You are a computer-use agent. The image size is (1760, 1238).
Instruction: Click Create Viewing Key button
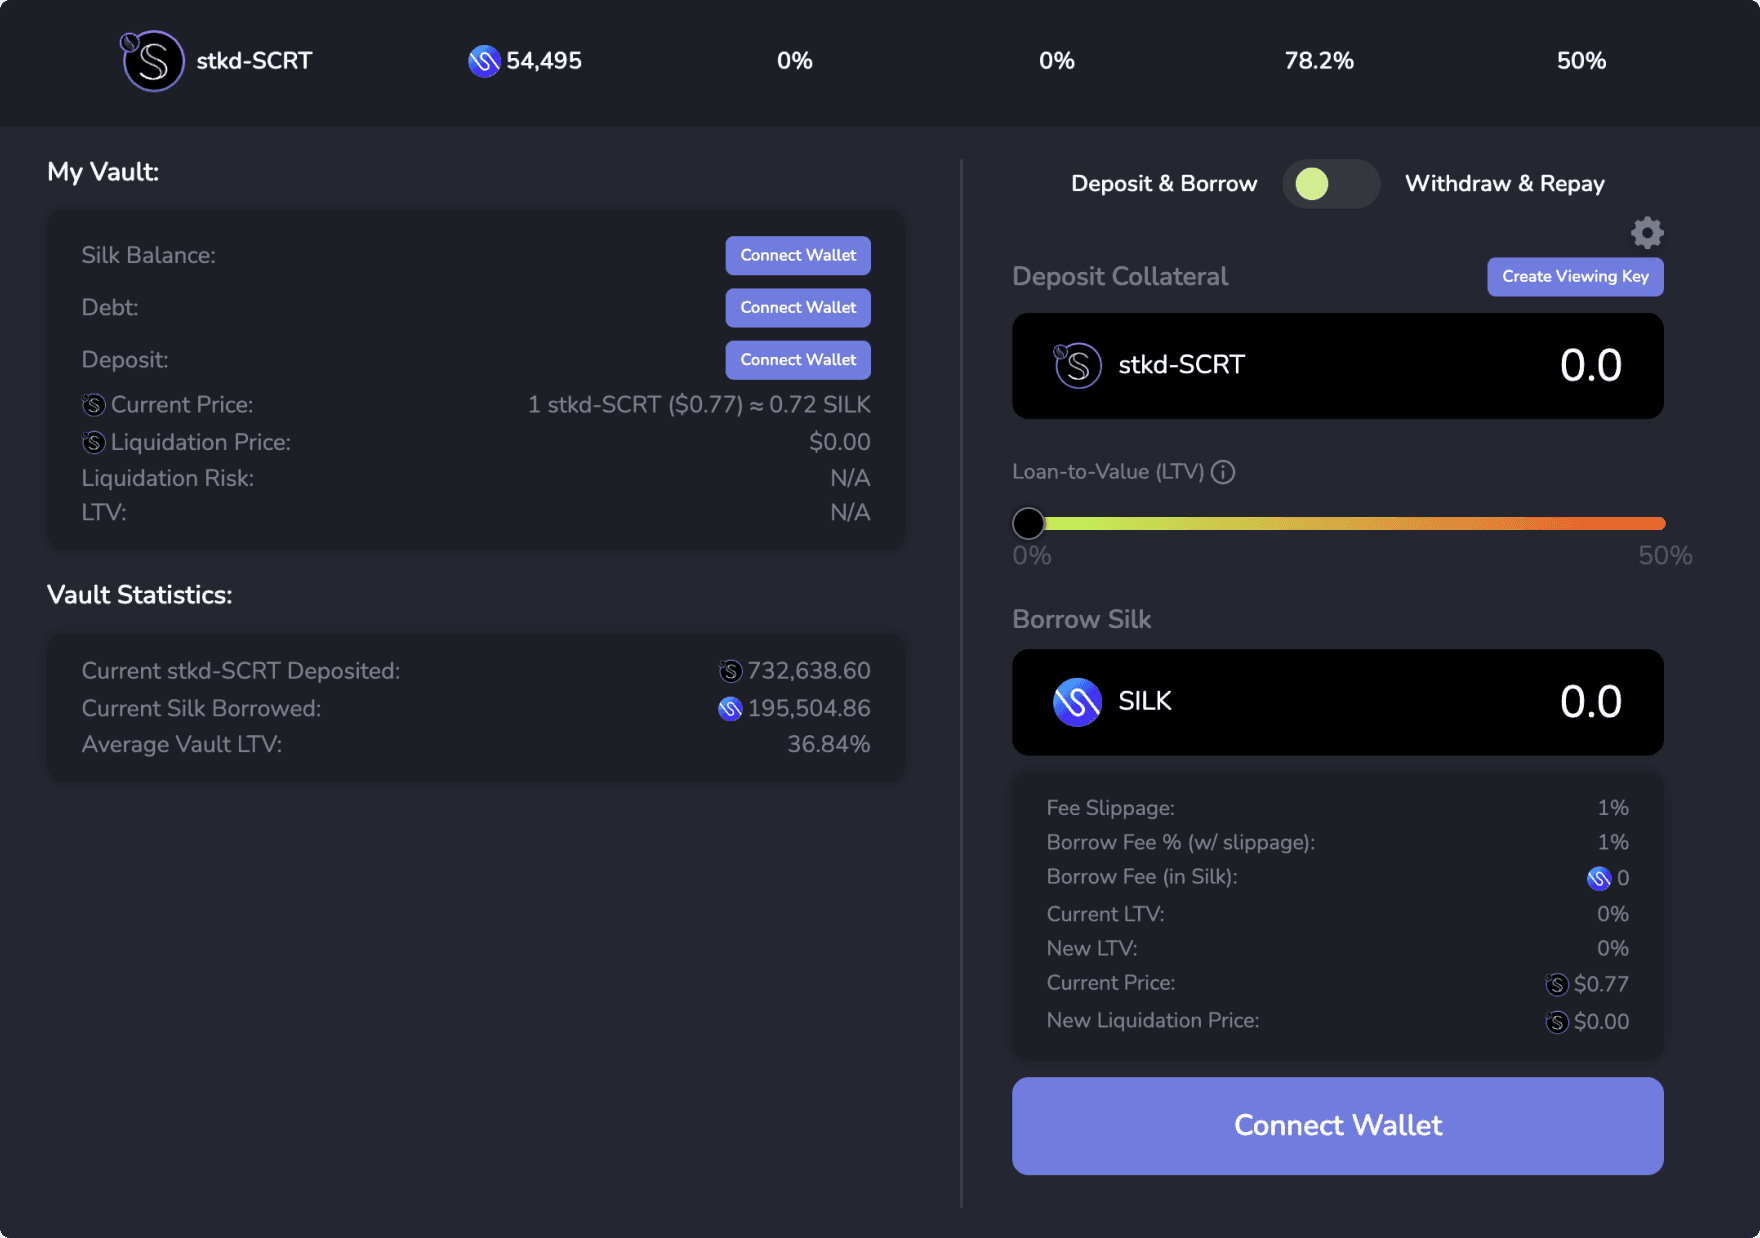tap(1575, 277)
